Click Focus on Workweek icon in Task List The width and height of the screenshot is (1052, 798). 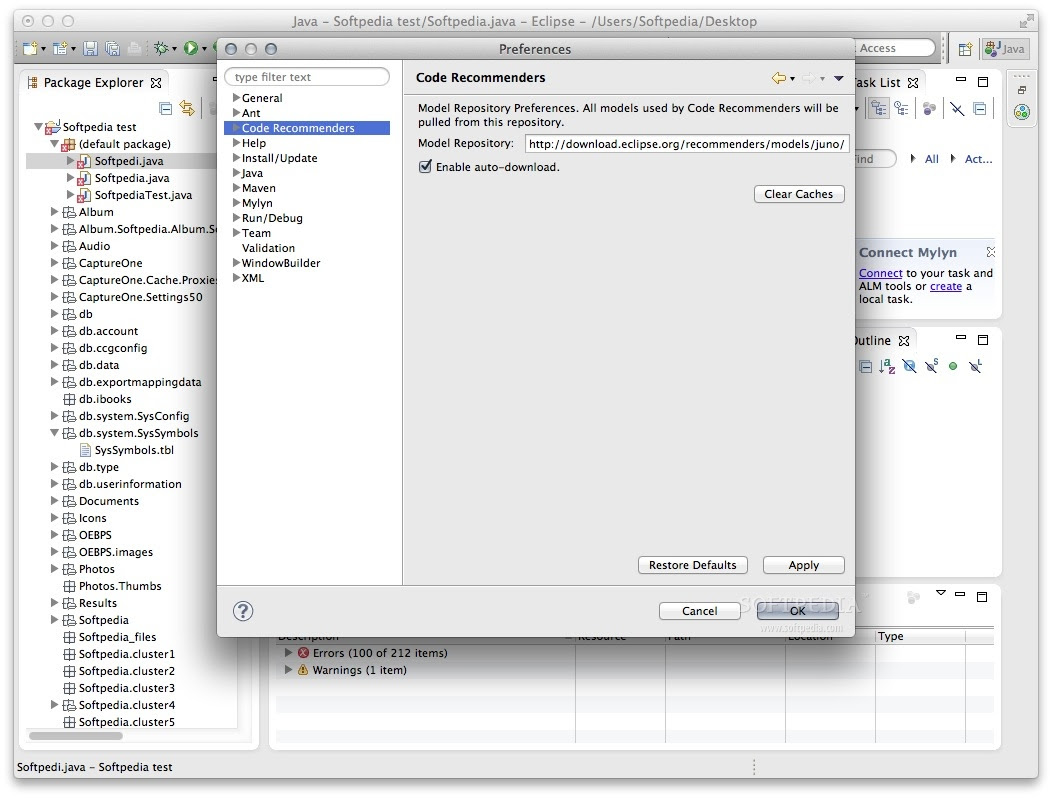[929, 109]
